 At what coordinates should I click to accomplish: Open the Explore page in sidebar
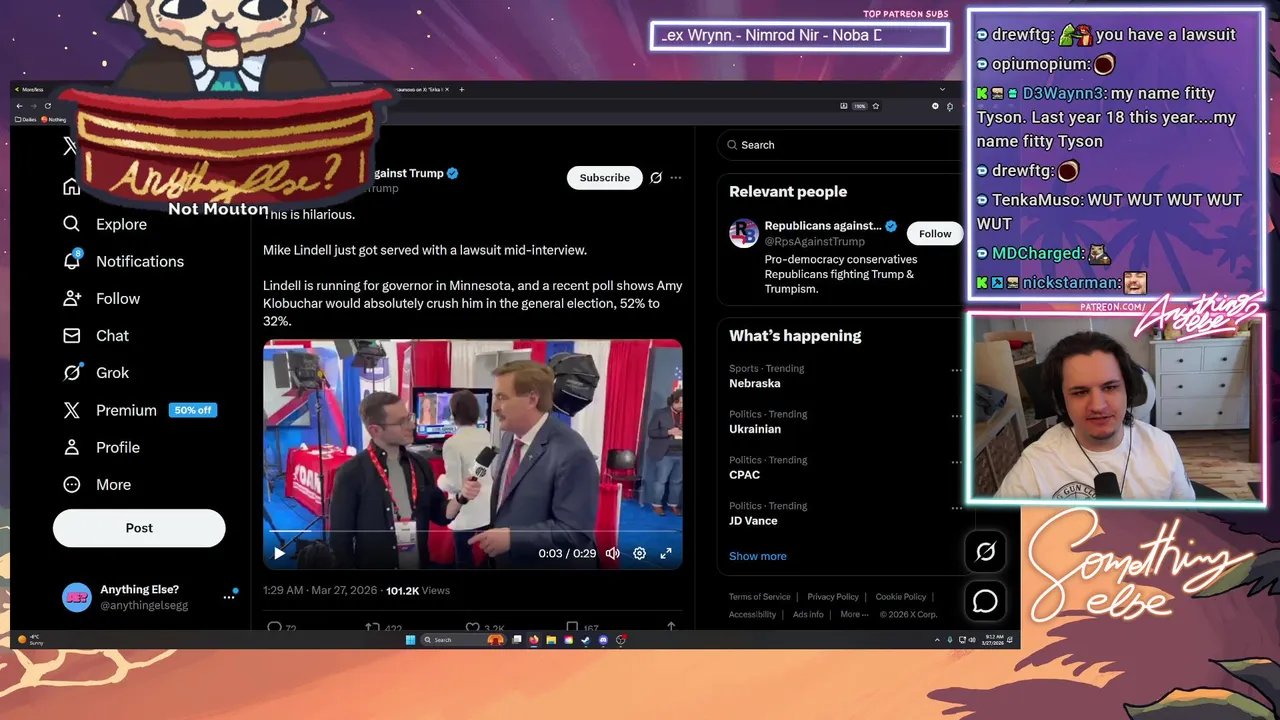[x=105, y=224]
